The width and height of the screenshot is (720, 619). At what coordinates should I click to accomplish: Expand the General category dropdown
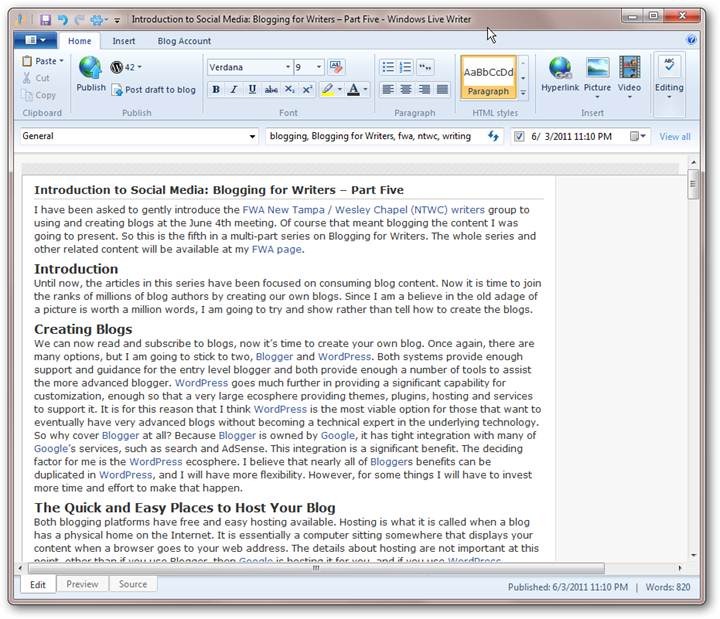(x=251, y=136)
